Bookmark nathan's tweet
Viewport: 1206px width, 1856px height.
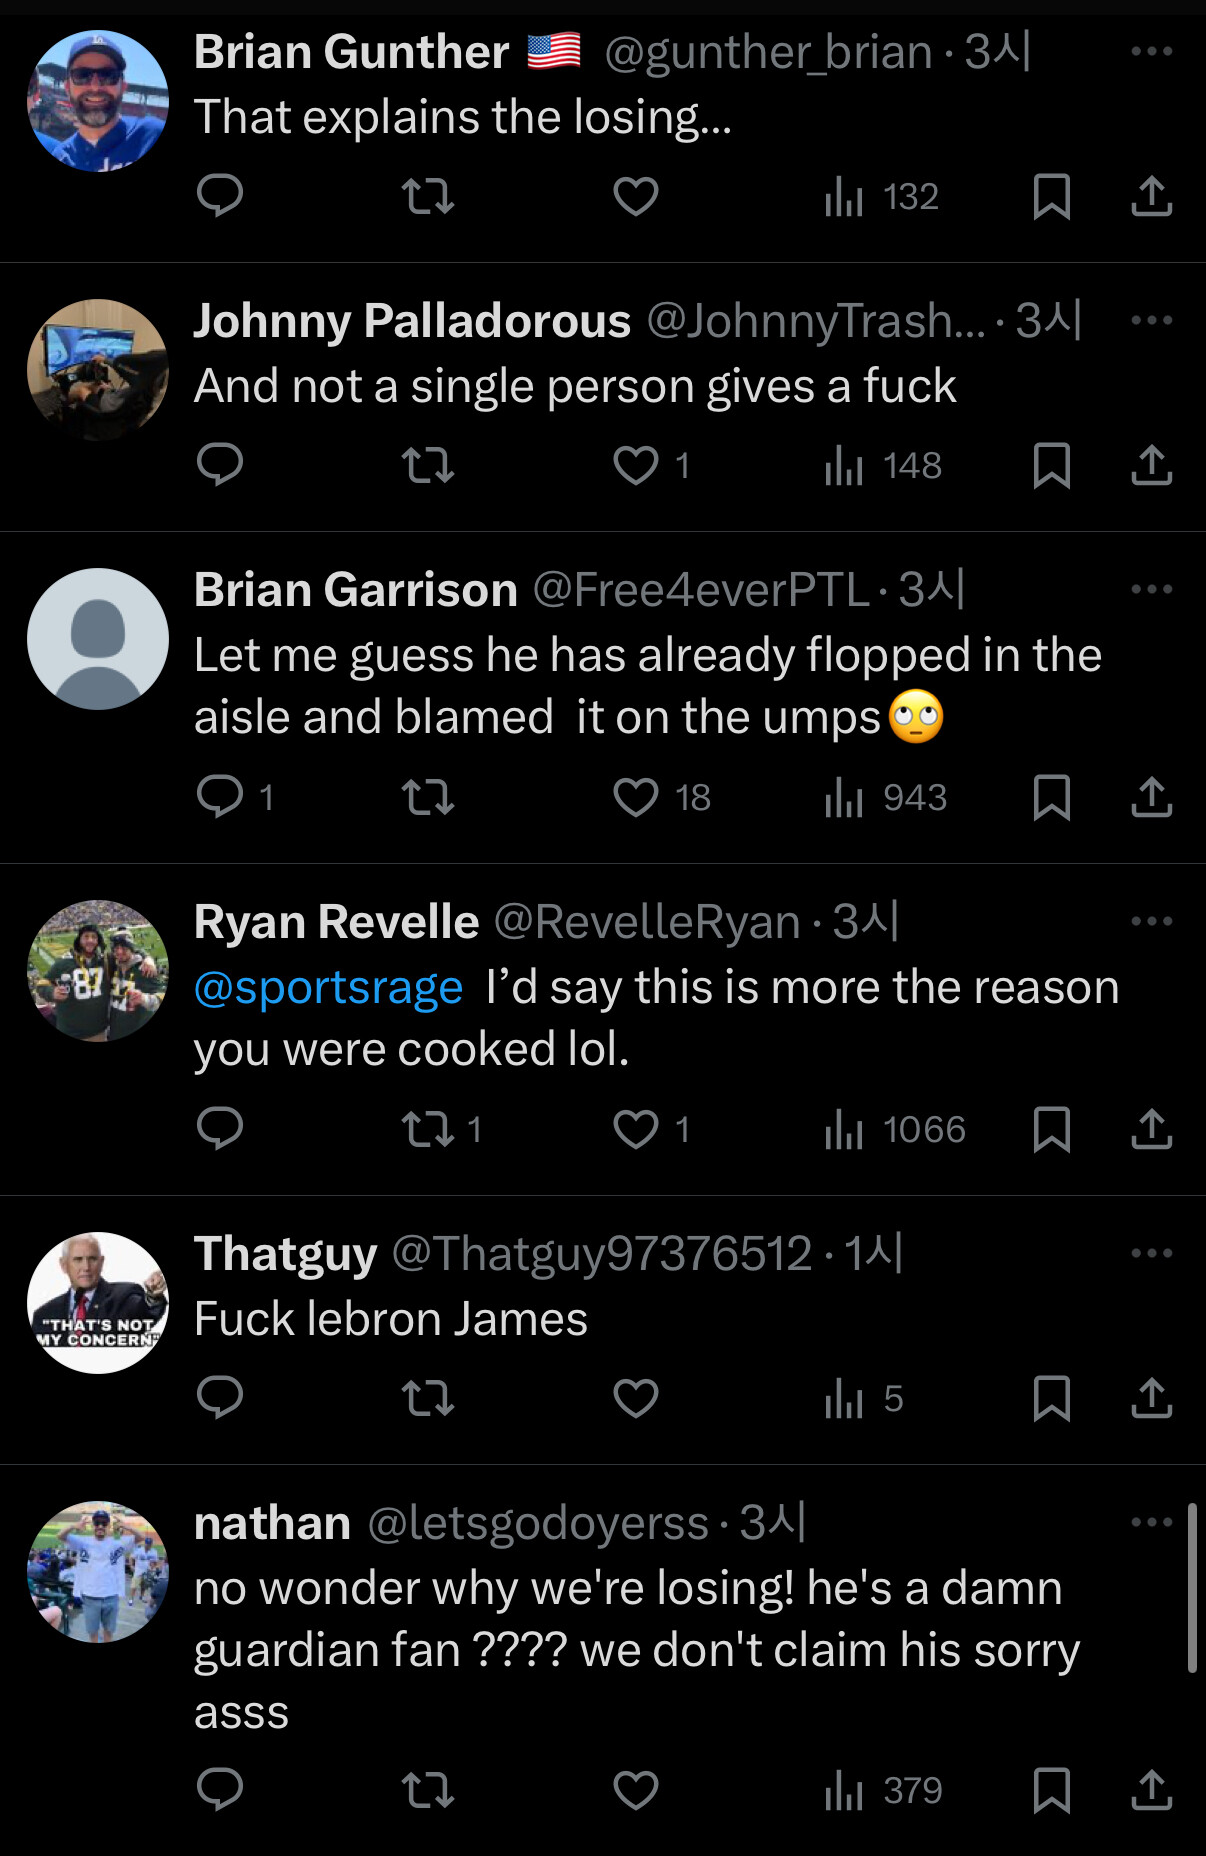pyautogui.click(x=1051, y=1790)
